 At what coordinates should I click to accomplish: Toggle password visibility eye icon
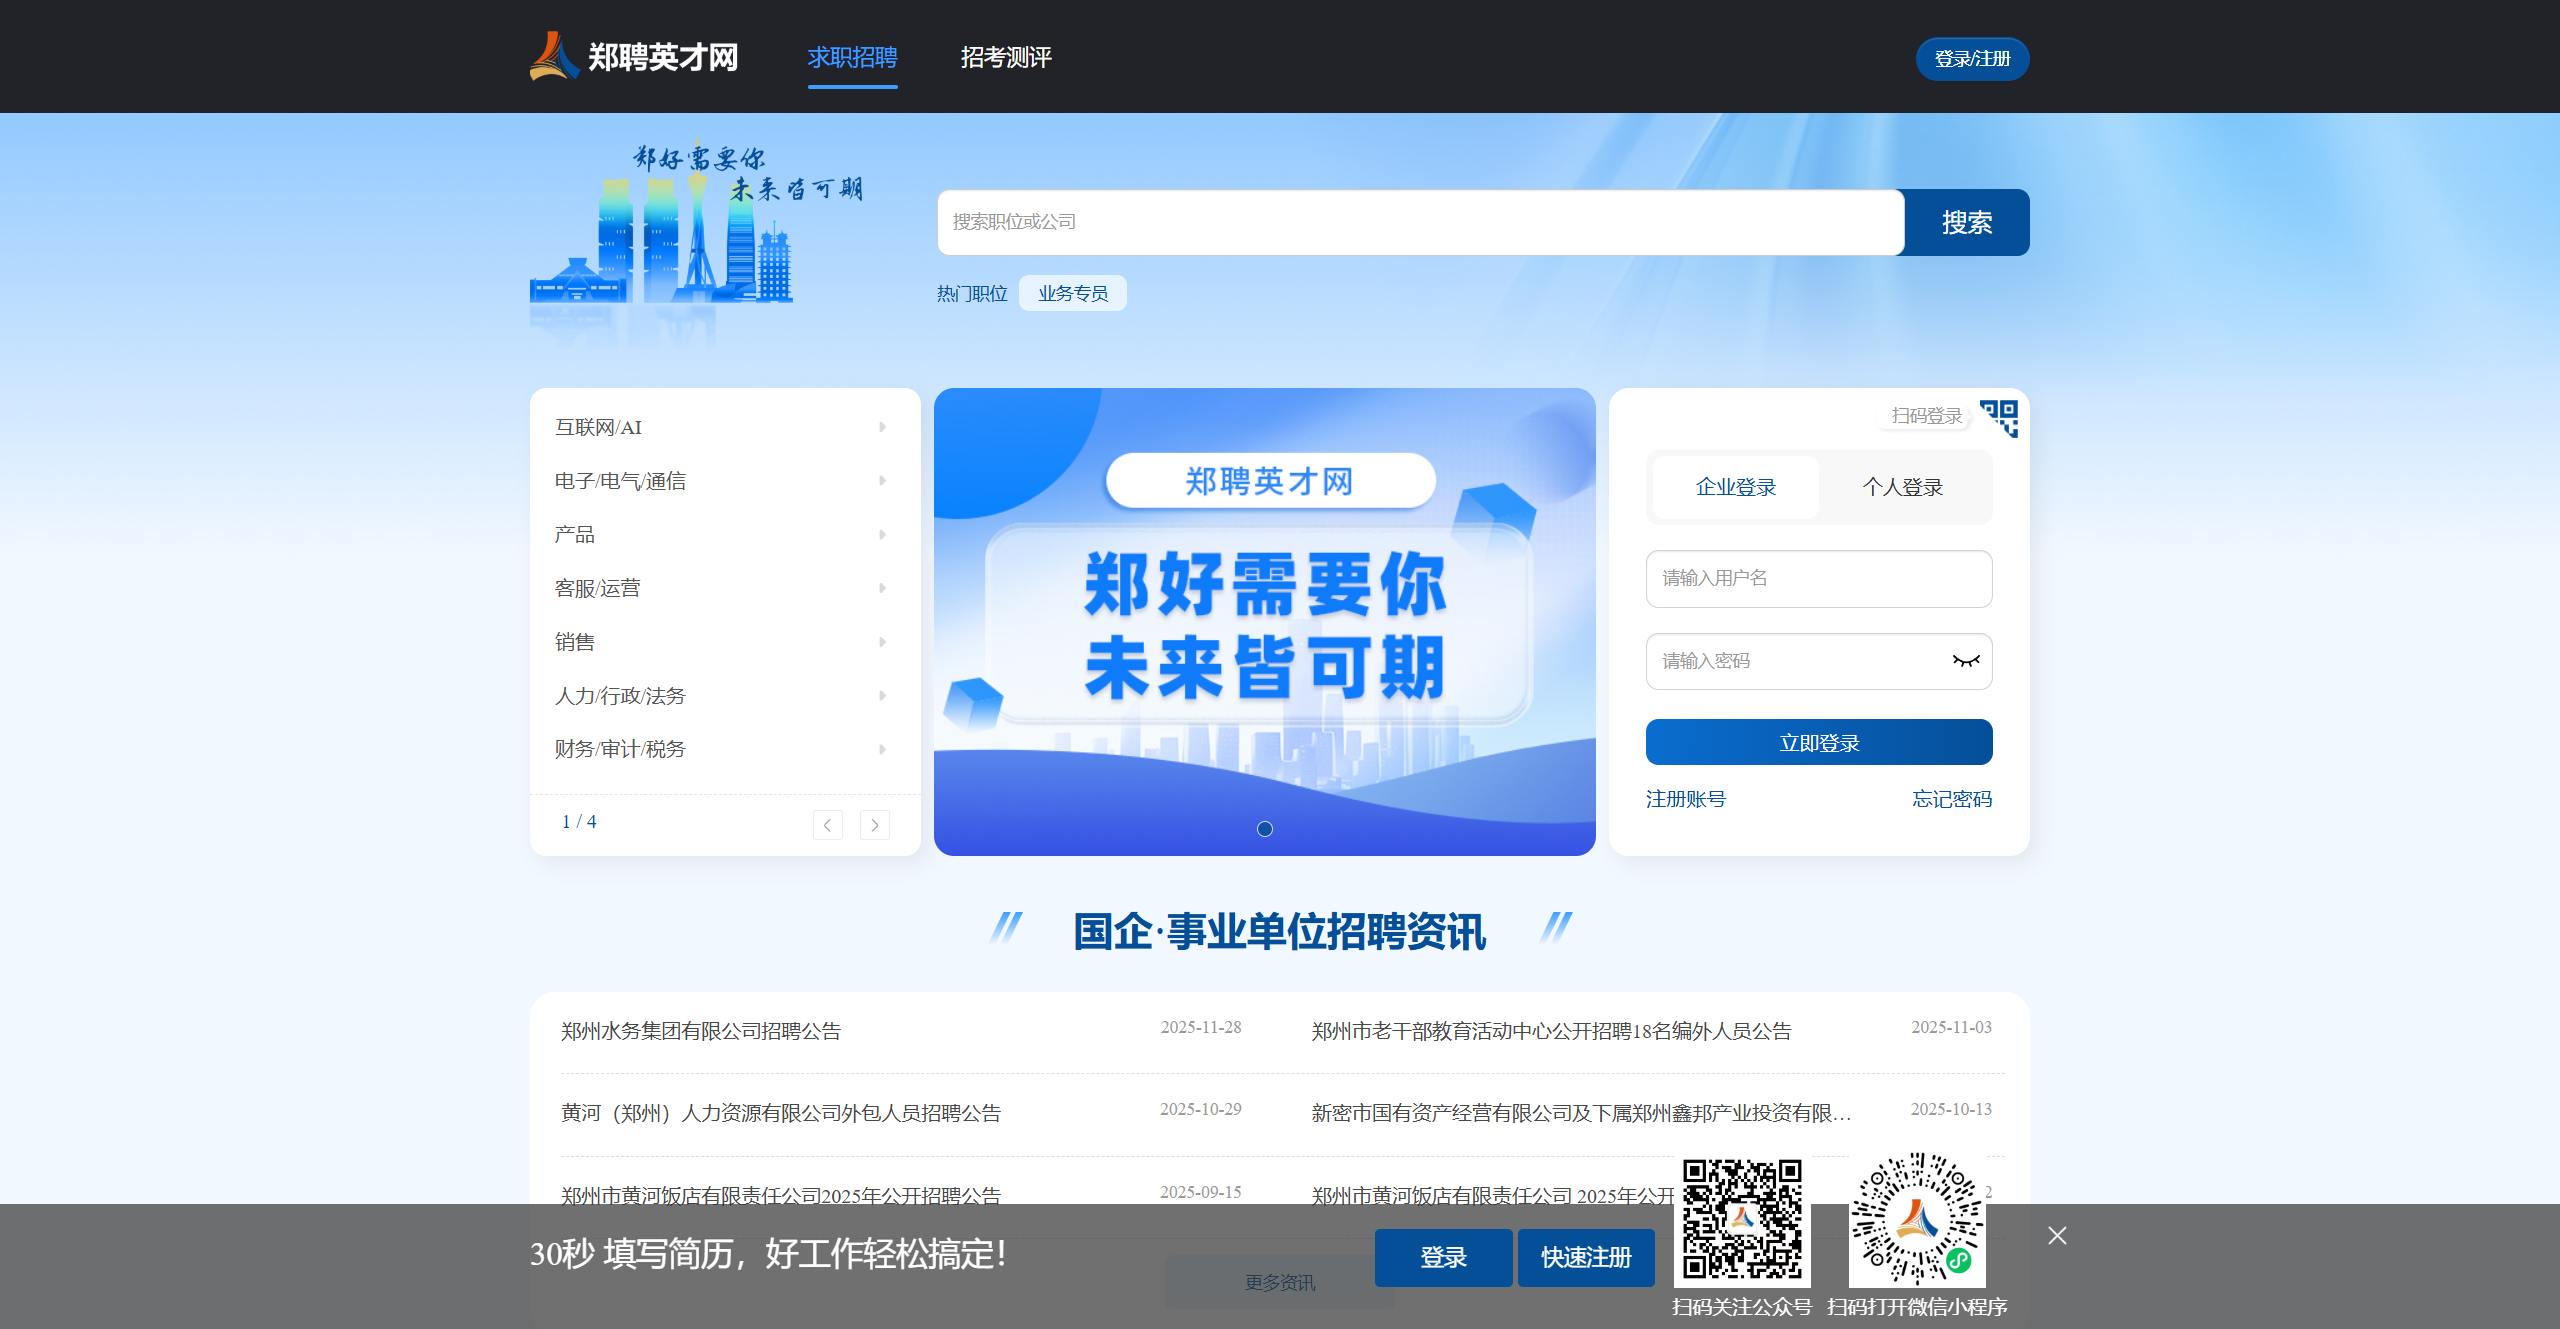1965,661
